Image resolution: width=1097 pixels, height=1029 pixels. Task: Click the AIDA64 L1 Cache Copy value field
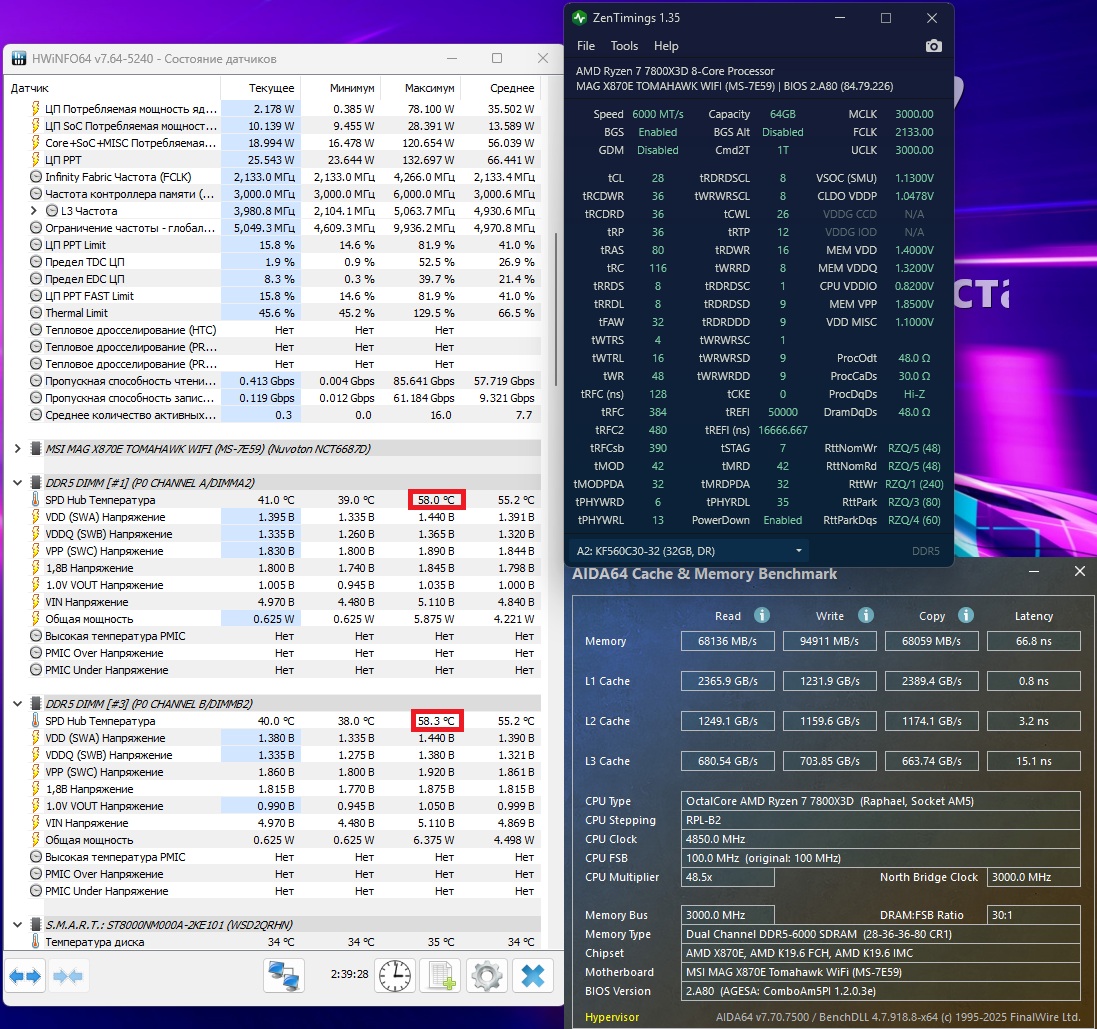coord(931,681)
